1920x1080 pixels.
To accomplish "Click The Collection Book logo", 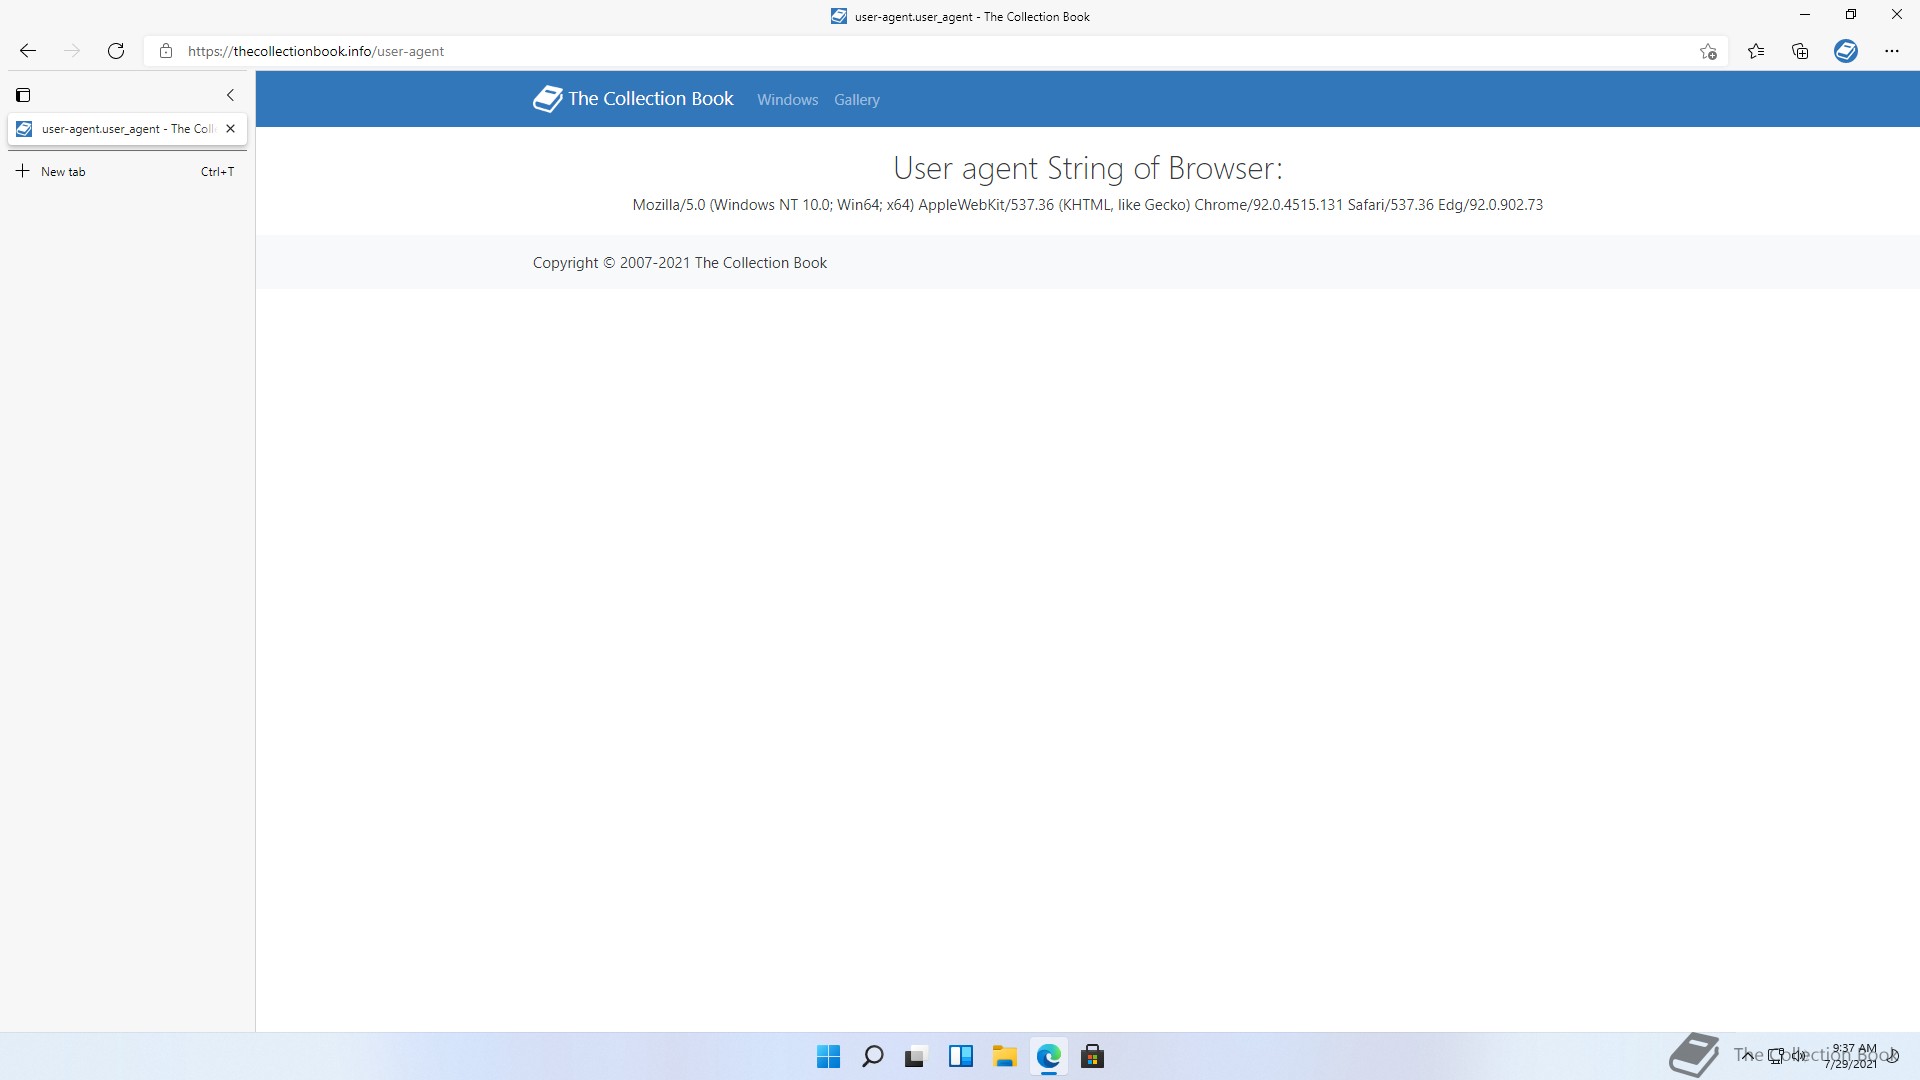I will click(x=634, y=99).
